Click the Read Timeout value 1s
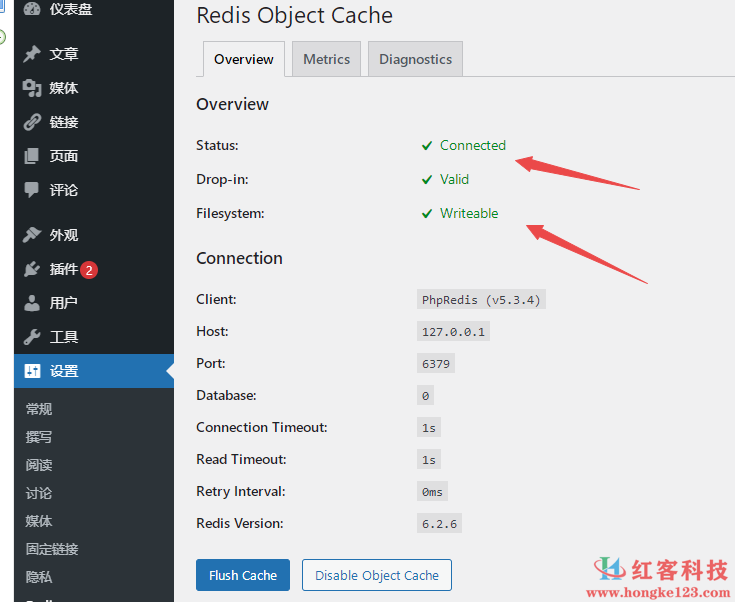The height and width of the screenshot is (602, 735). [x=429, y=459]
